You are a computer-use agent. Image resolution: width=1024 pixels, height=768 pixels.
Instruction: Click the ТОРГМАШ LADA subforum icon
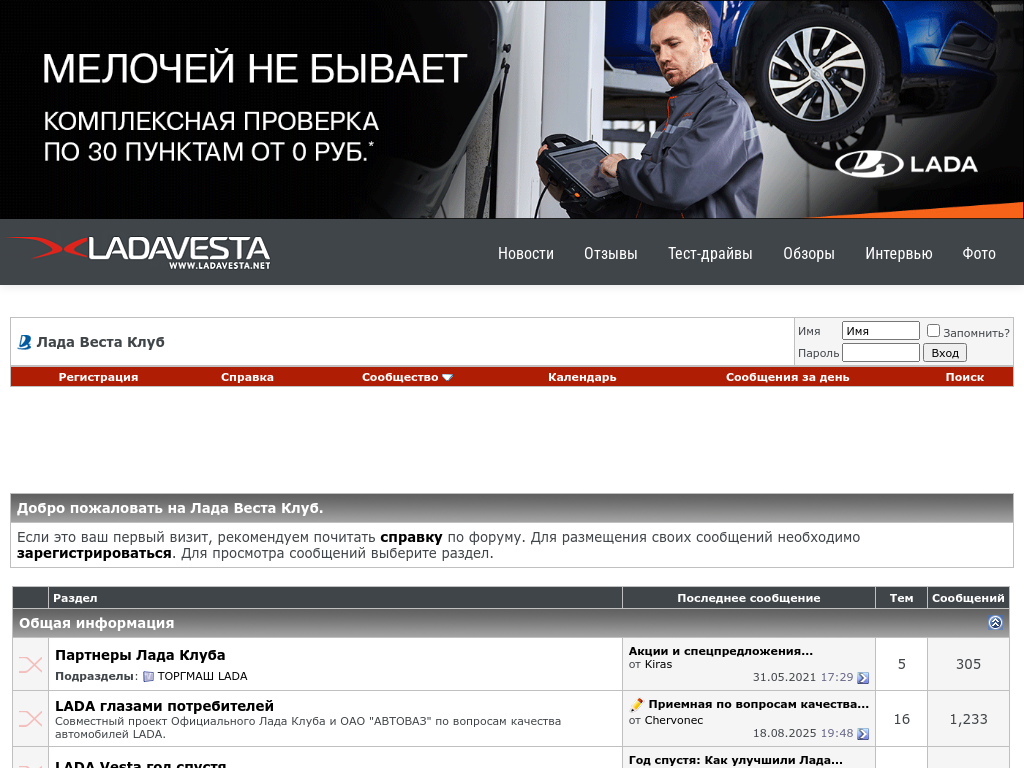(x=148, y=677)
